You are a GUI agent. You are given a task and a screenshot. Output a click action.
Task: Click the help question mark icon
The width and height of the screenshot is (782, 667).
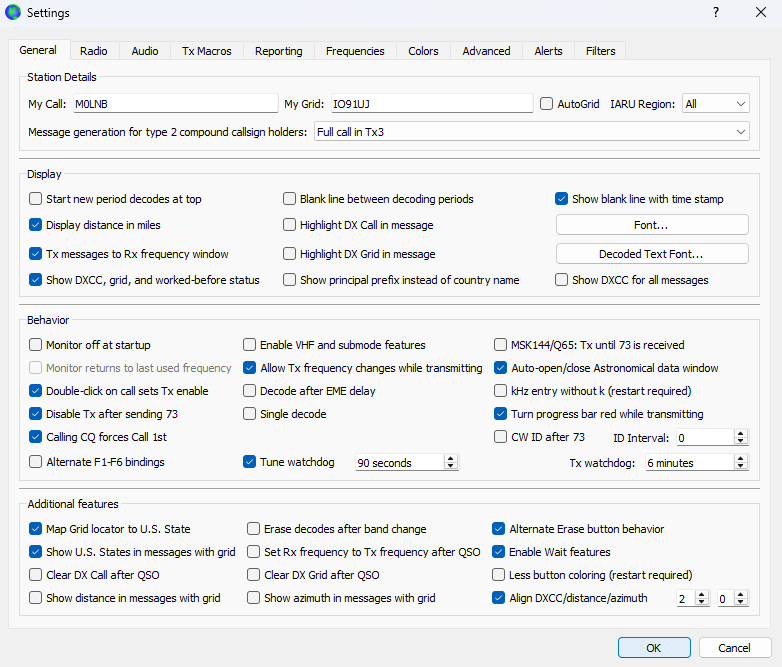tap(715, 13)
